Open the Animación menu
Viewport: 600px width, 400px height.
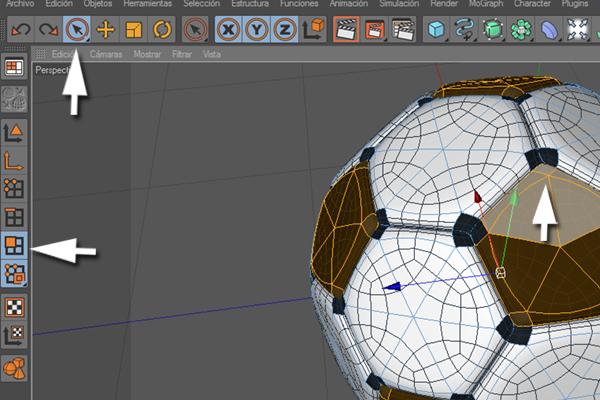coord(349,4)
